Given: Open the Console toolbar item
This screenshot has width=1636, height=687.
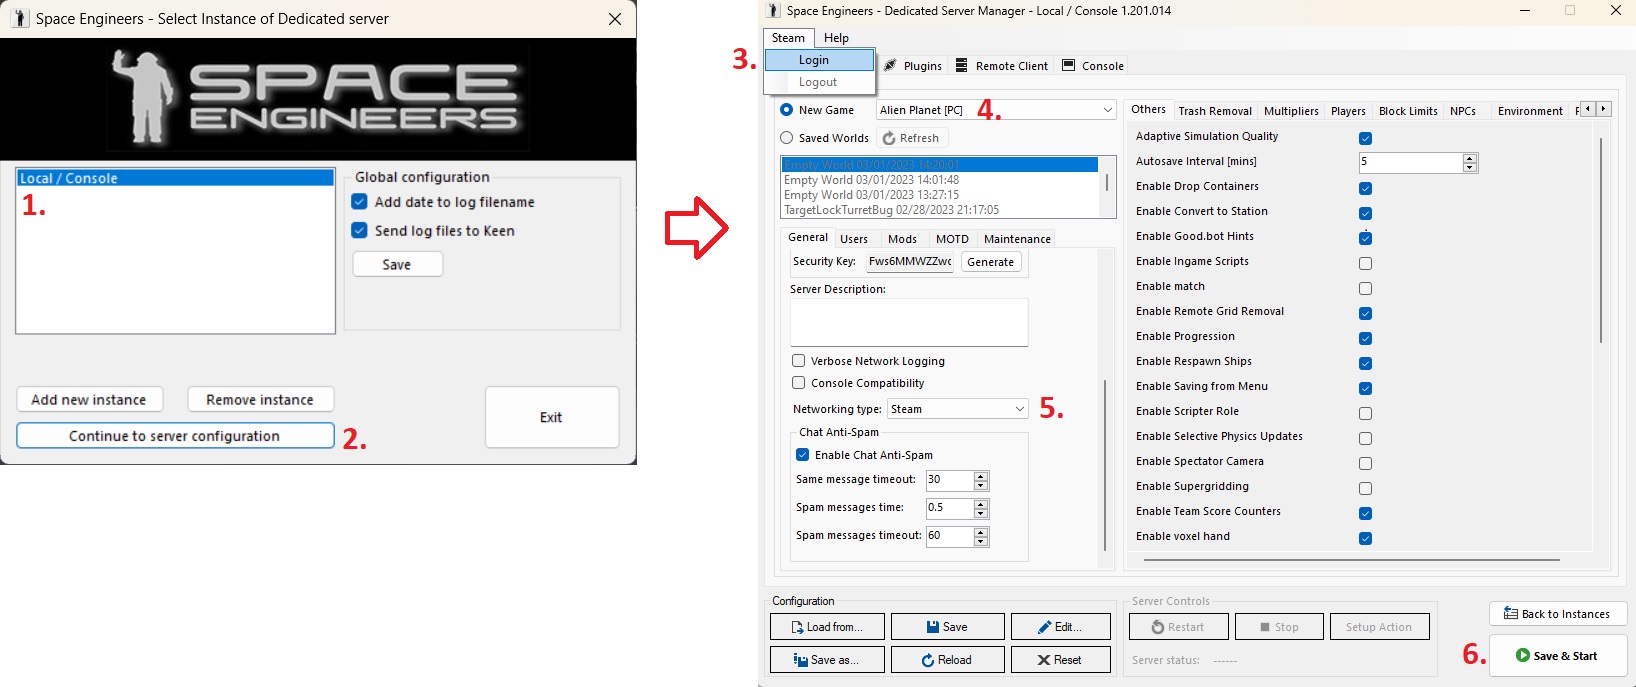Looking at the screenshot, I should 1092,66.
